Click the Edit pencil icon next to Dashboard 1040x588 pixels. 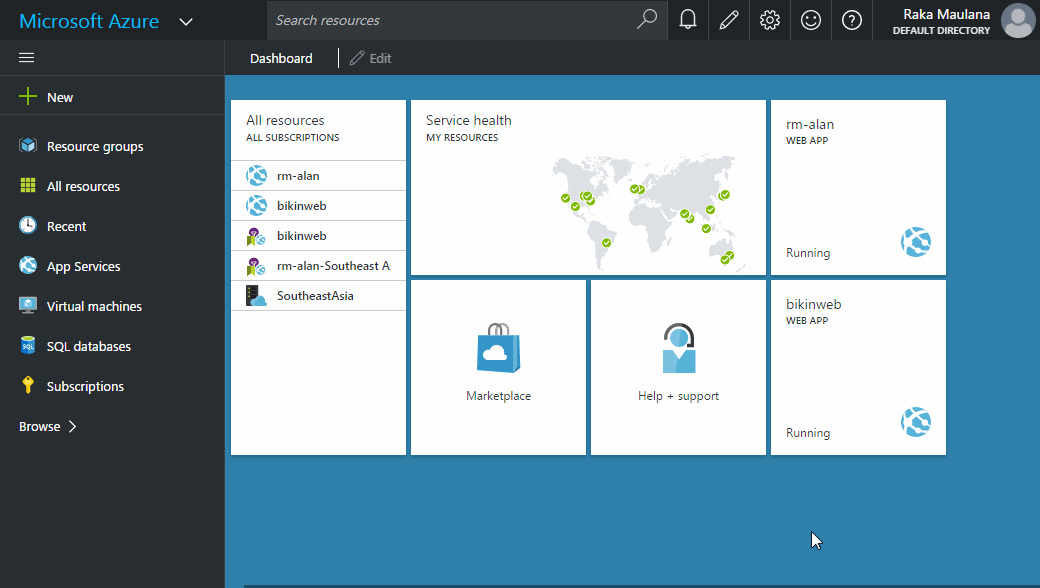point(357,58)
